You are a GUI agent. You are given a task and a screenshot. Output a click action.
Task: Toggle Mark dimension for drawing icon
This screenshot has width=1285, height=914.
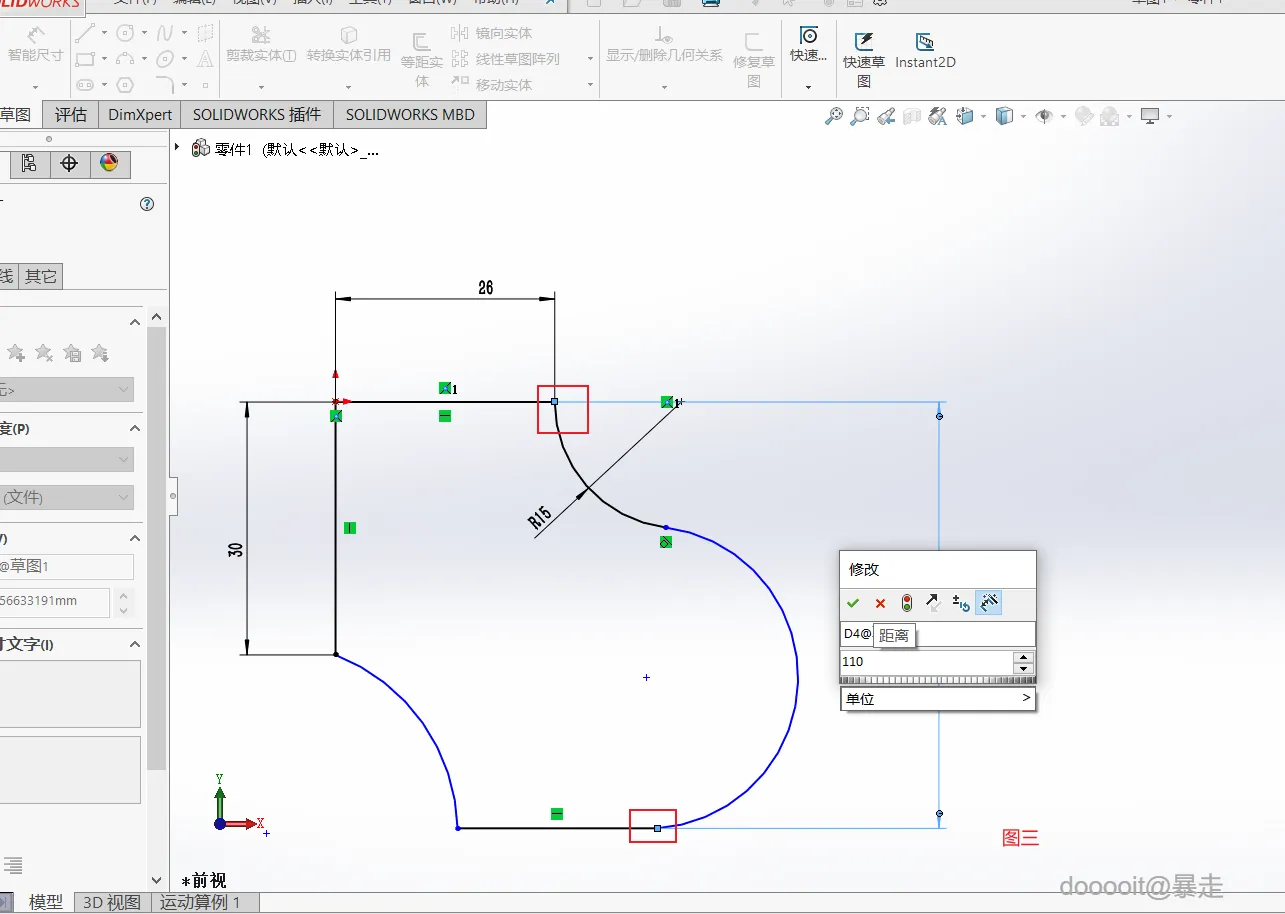point(988,603)
